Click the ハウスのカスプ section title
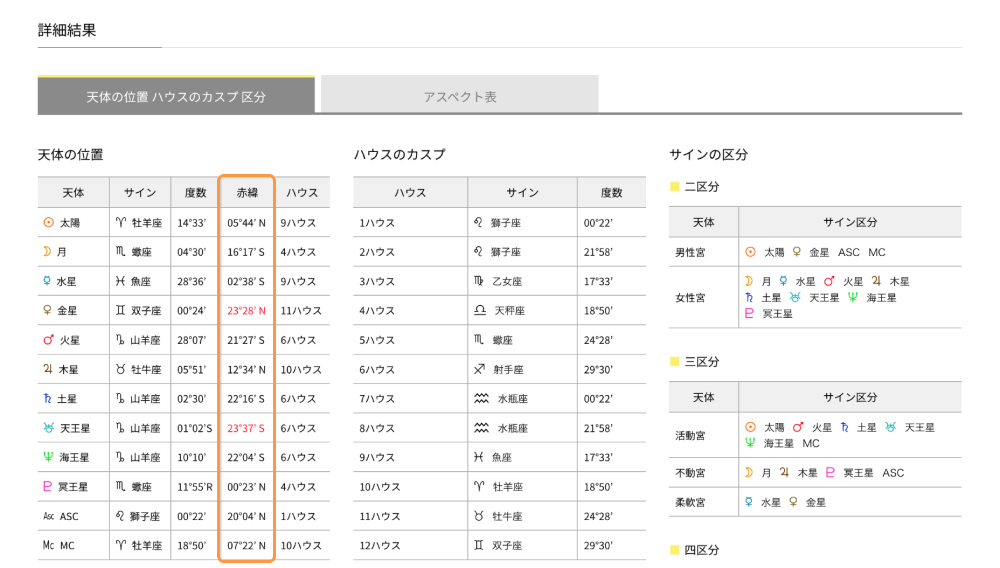 coord(399,154)
